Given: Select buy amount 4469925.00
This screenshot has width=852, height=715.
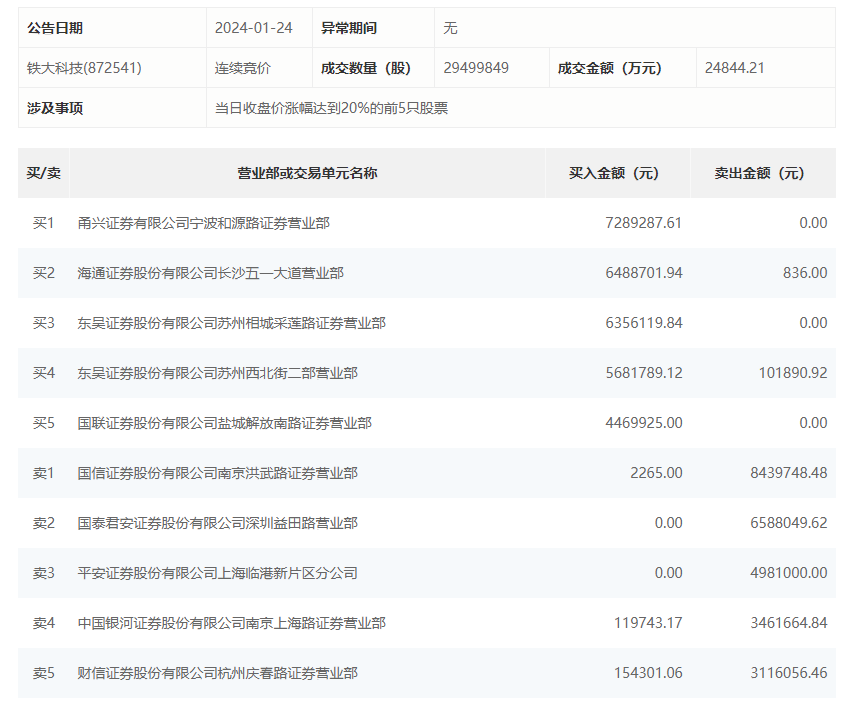Looking at the screenshot, I should (x=644, y=423).
